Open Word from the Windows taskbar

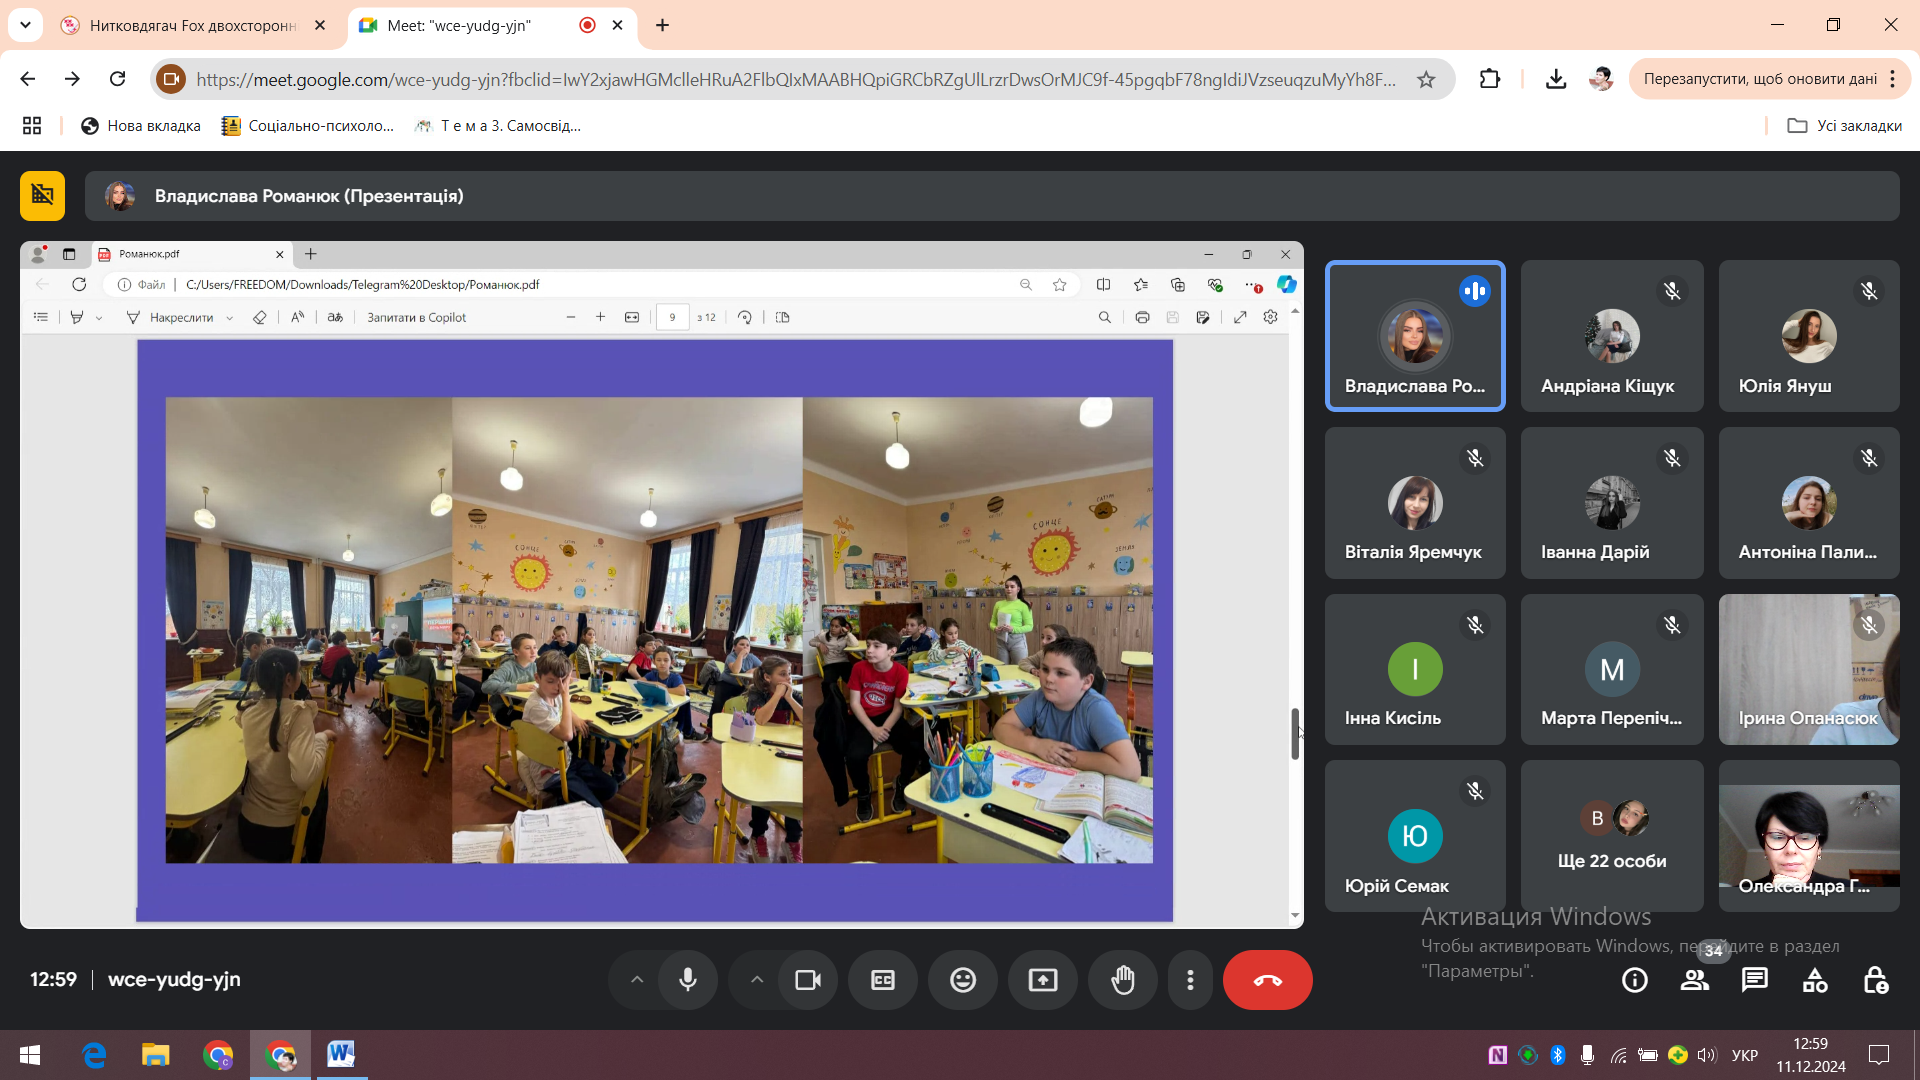[341, 1054]
